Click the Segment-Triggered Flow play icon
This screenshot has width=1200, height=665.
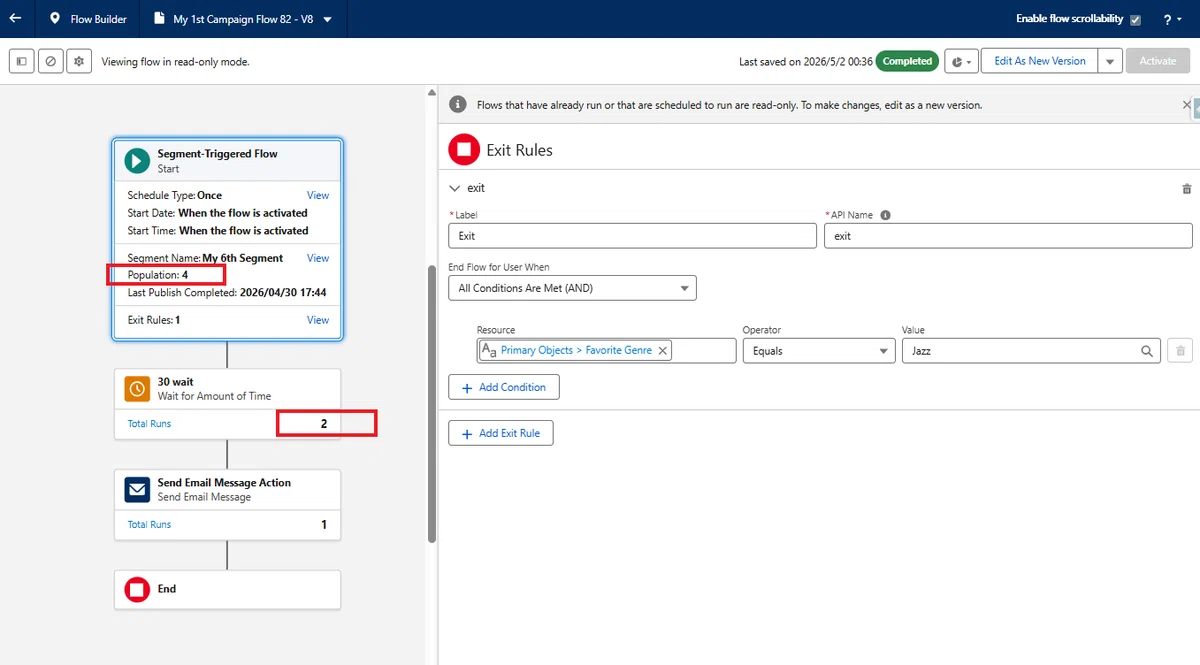pos(137,161)
